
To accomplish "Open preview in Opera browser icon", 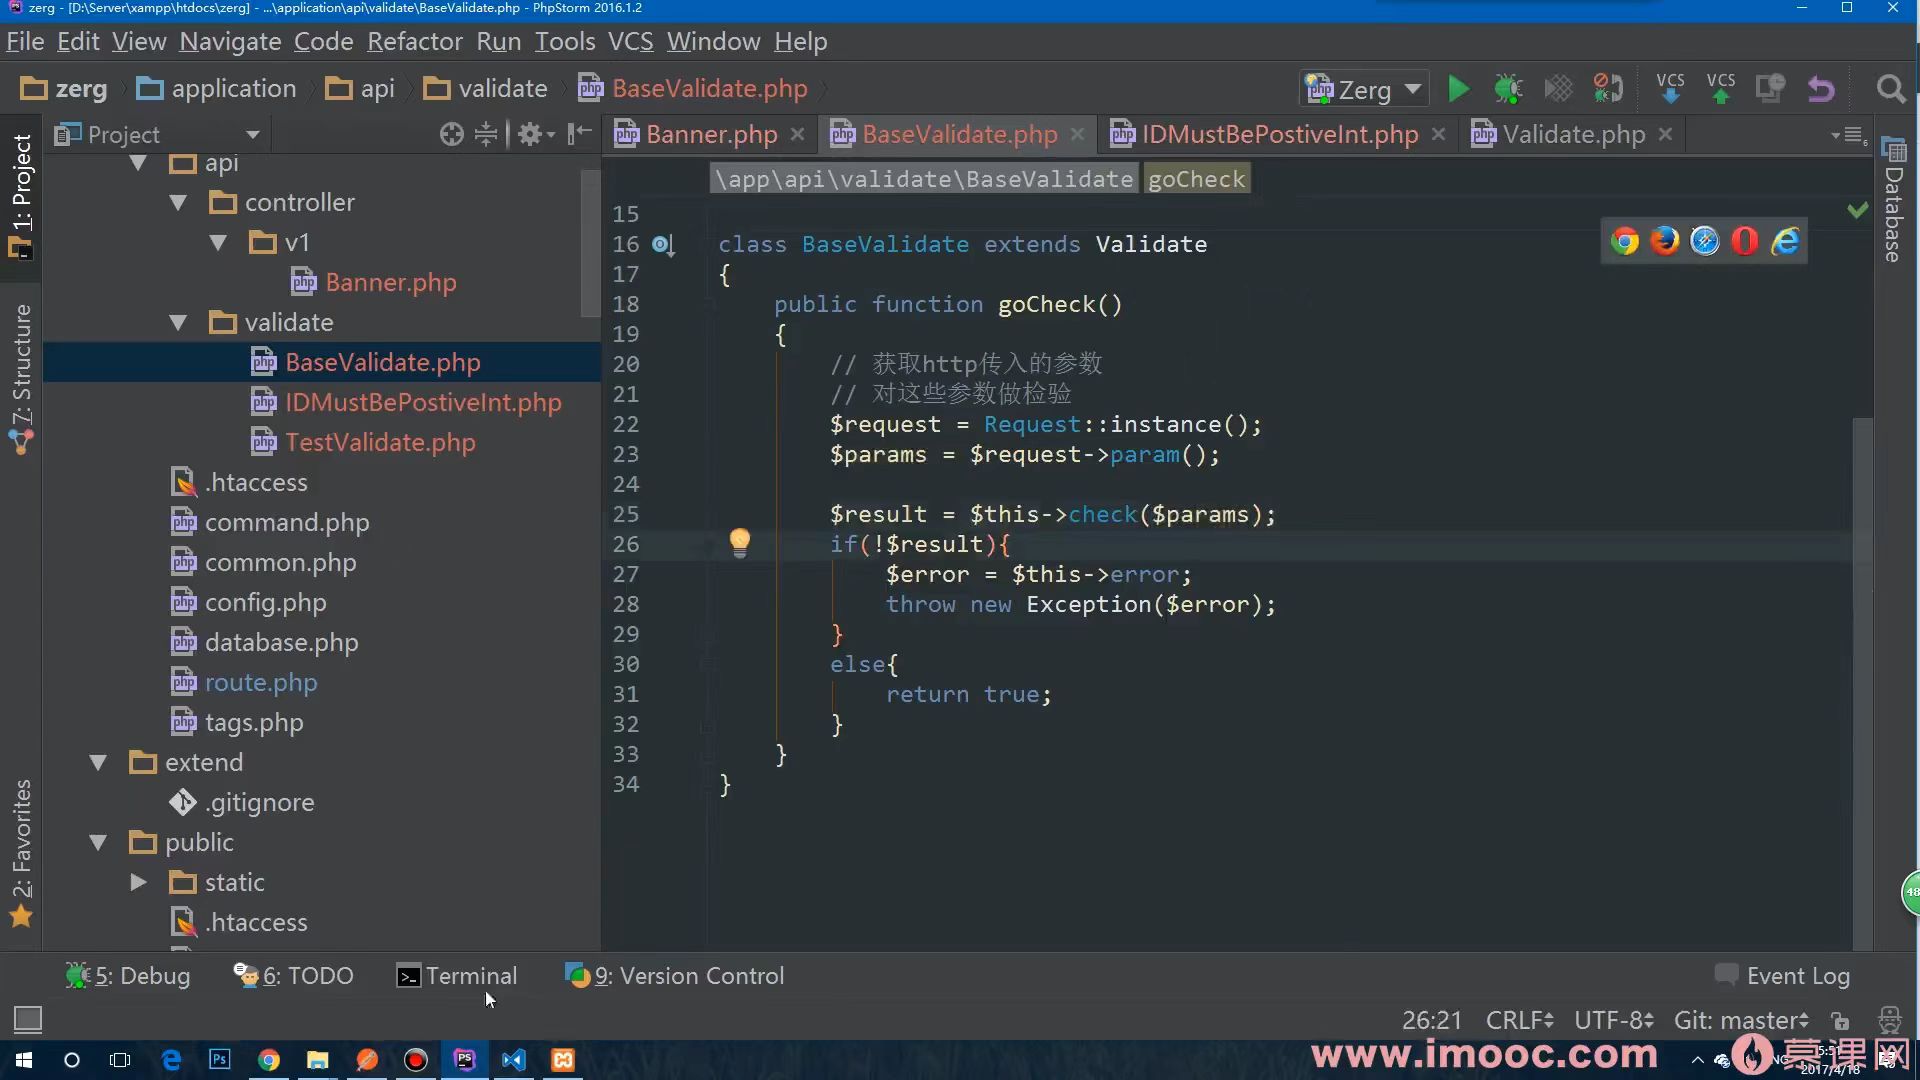I will pyautogui.click(x=1745, y=241).
